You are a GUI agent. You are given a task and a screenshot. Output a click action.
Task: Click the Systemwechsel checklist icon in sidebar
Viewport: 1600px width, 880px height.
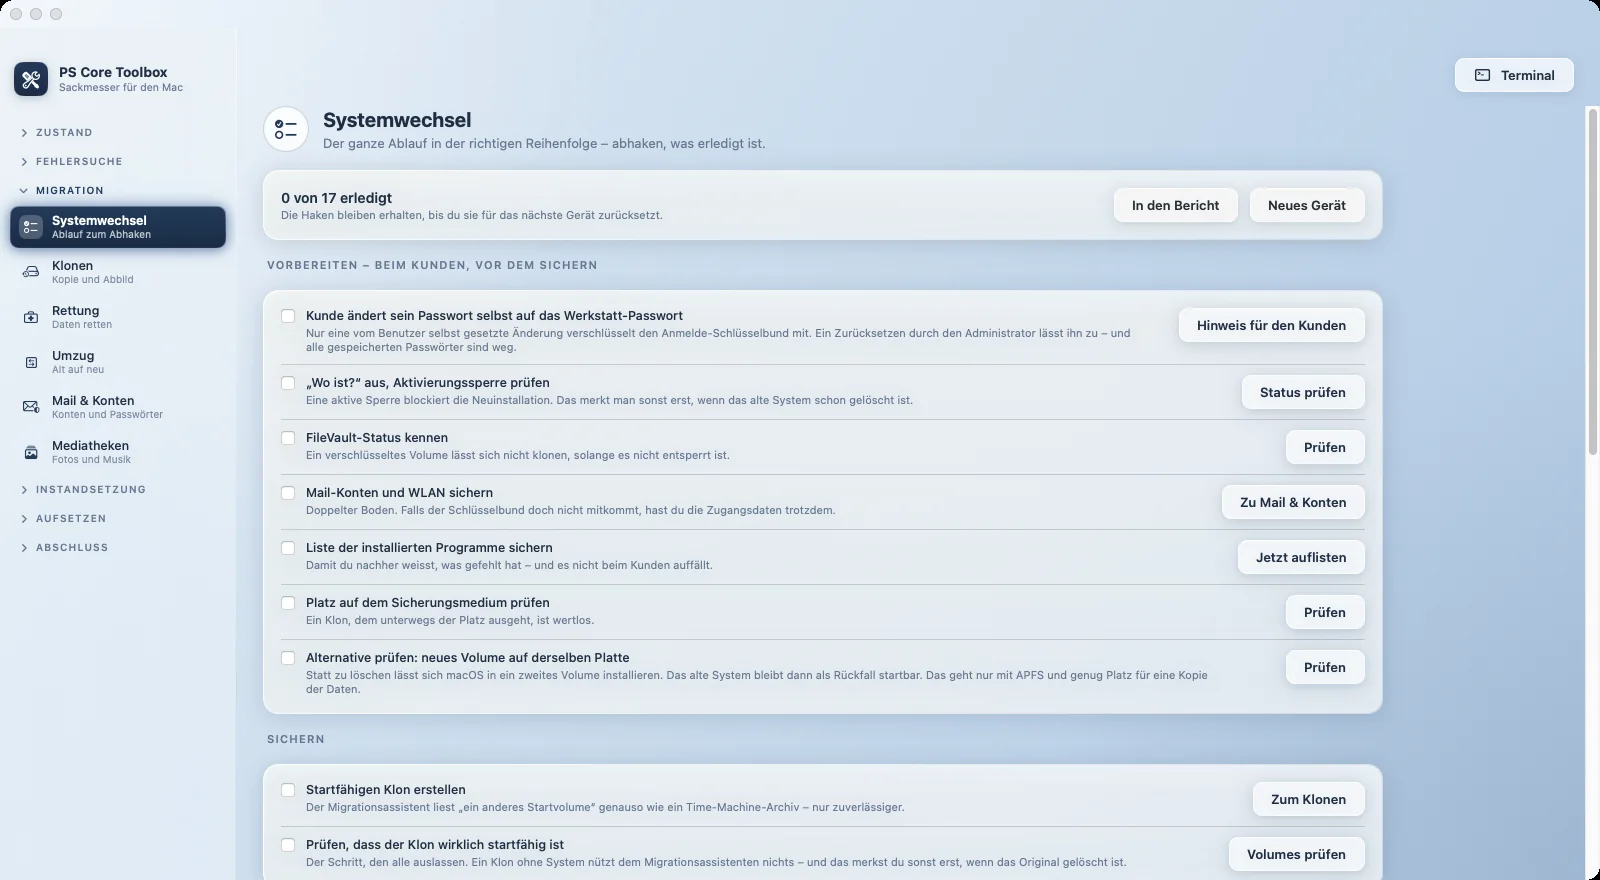[x=31, y=227]
